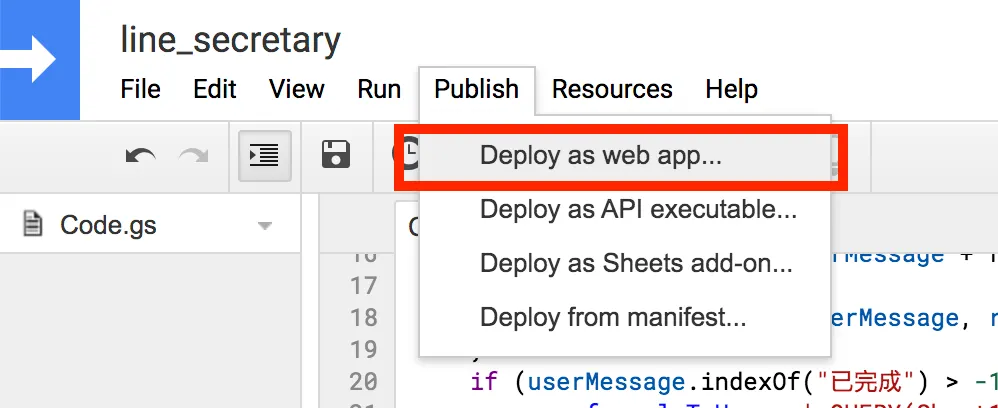This screenshot has height=408, width=998.
Task: Open the Resources menu
Action: click(612, 89)
